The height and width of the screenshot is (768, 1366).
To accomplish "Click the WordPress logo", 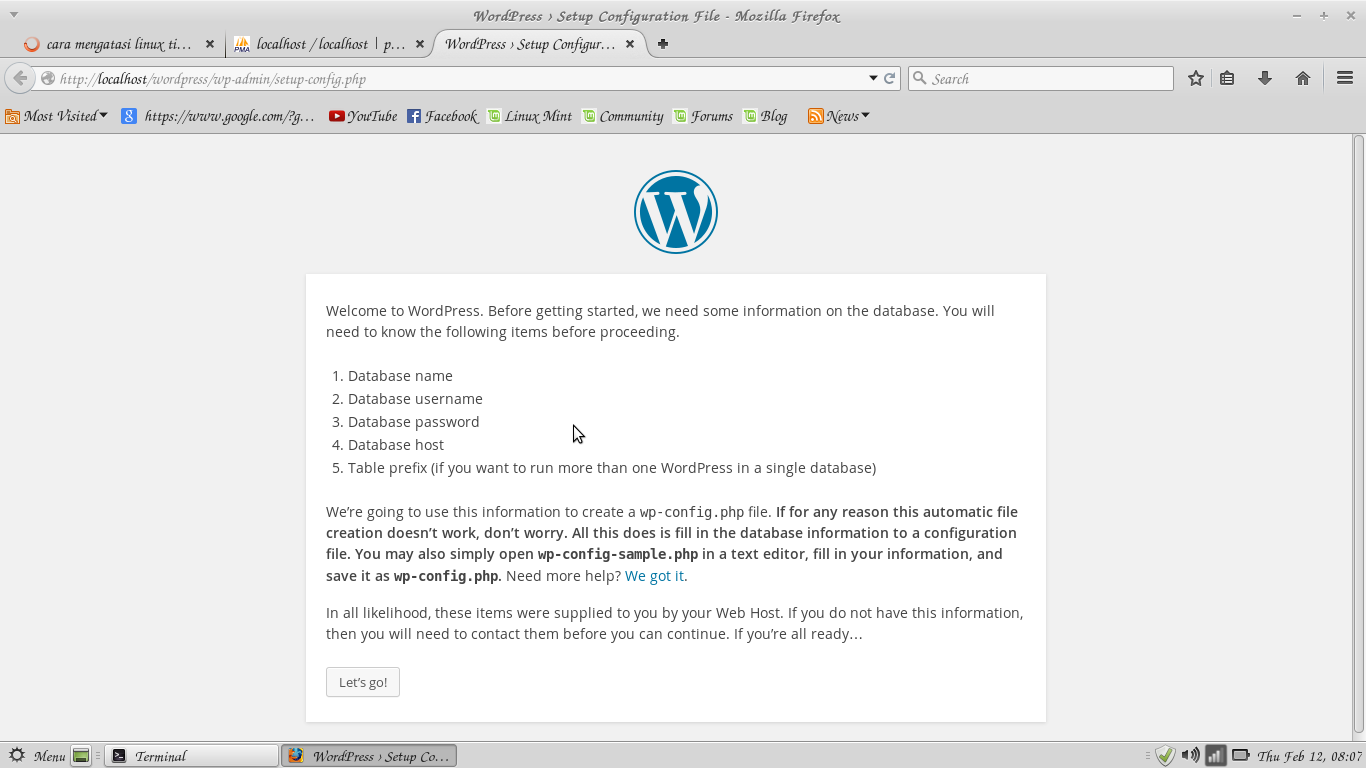I will (x=676, y=212).
